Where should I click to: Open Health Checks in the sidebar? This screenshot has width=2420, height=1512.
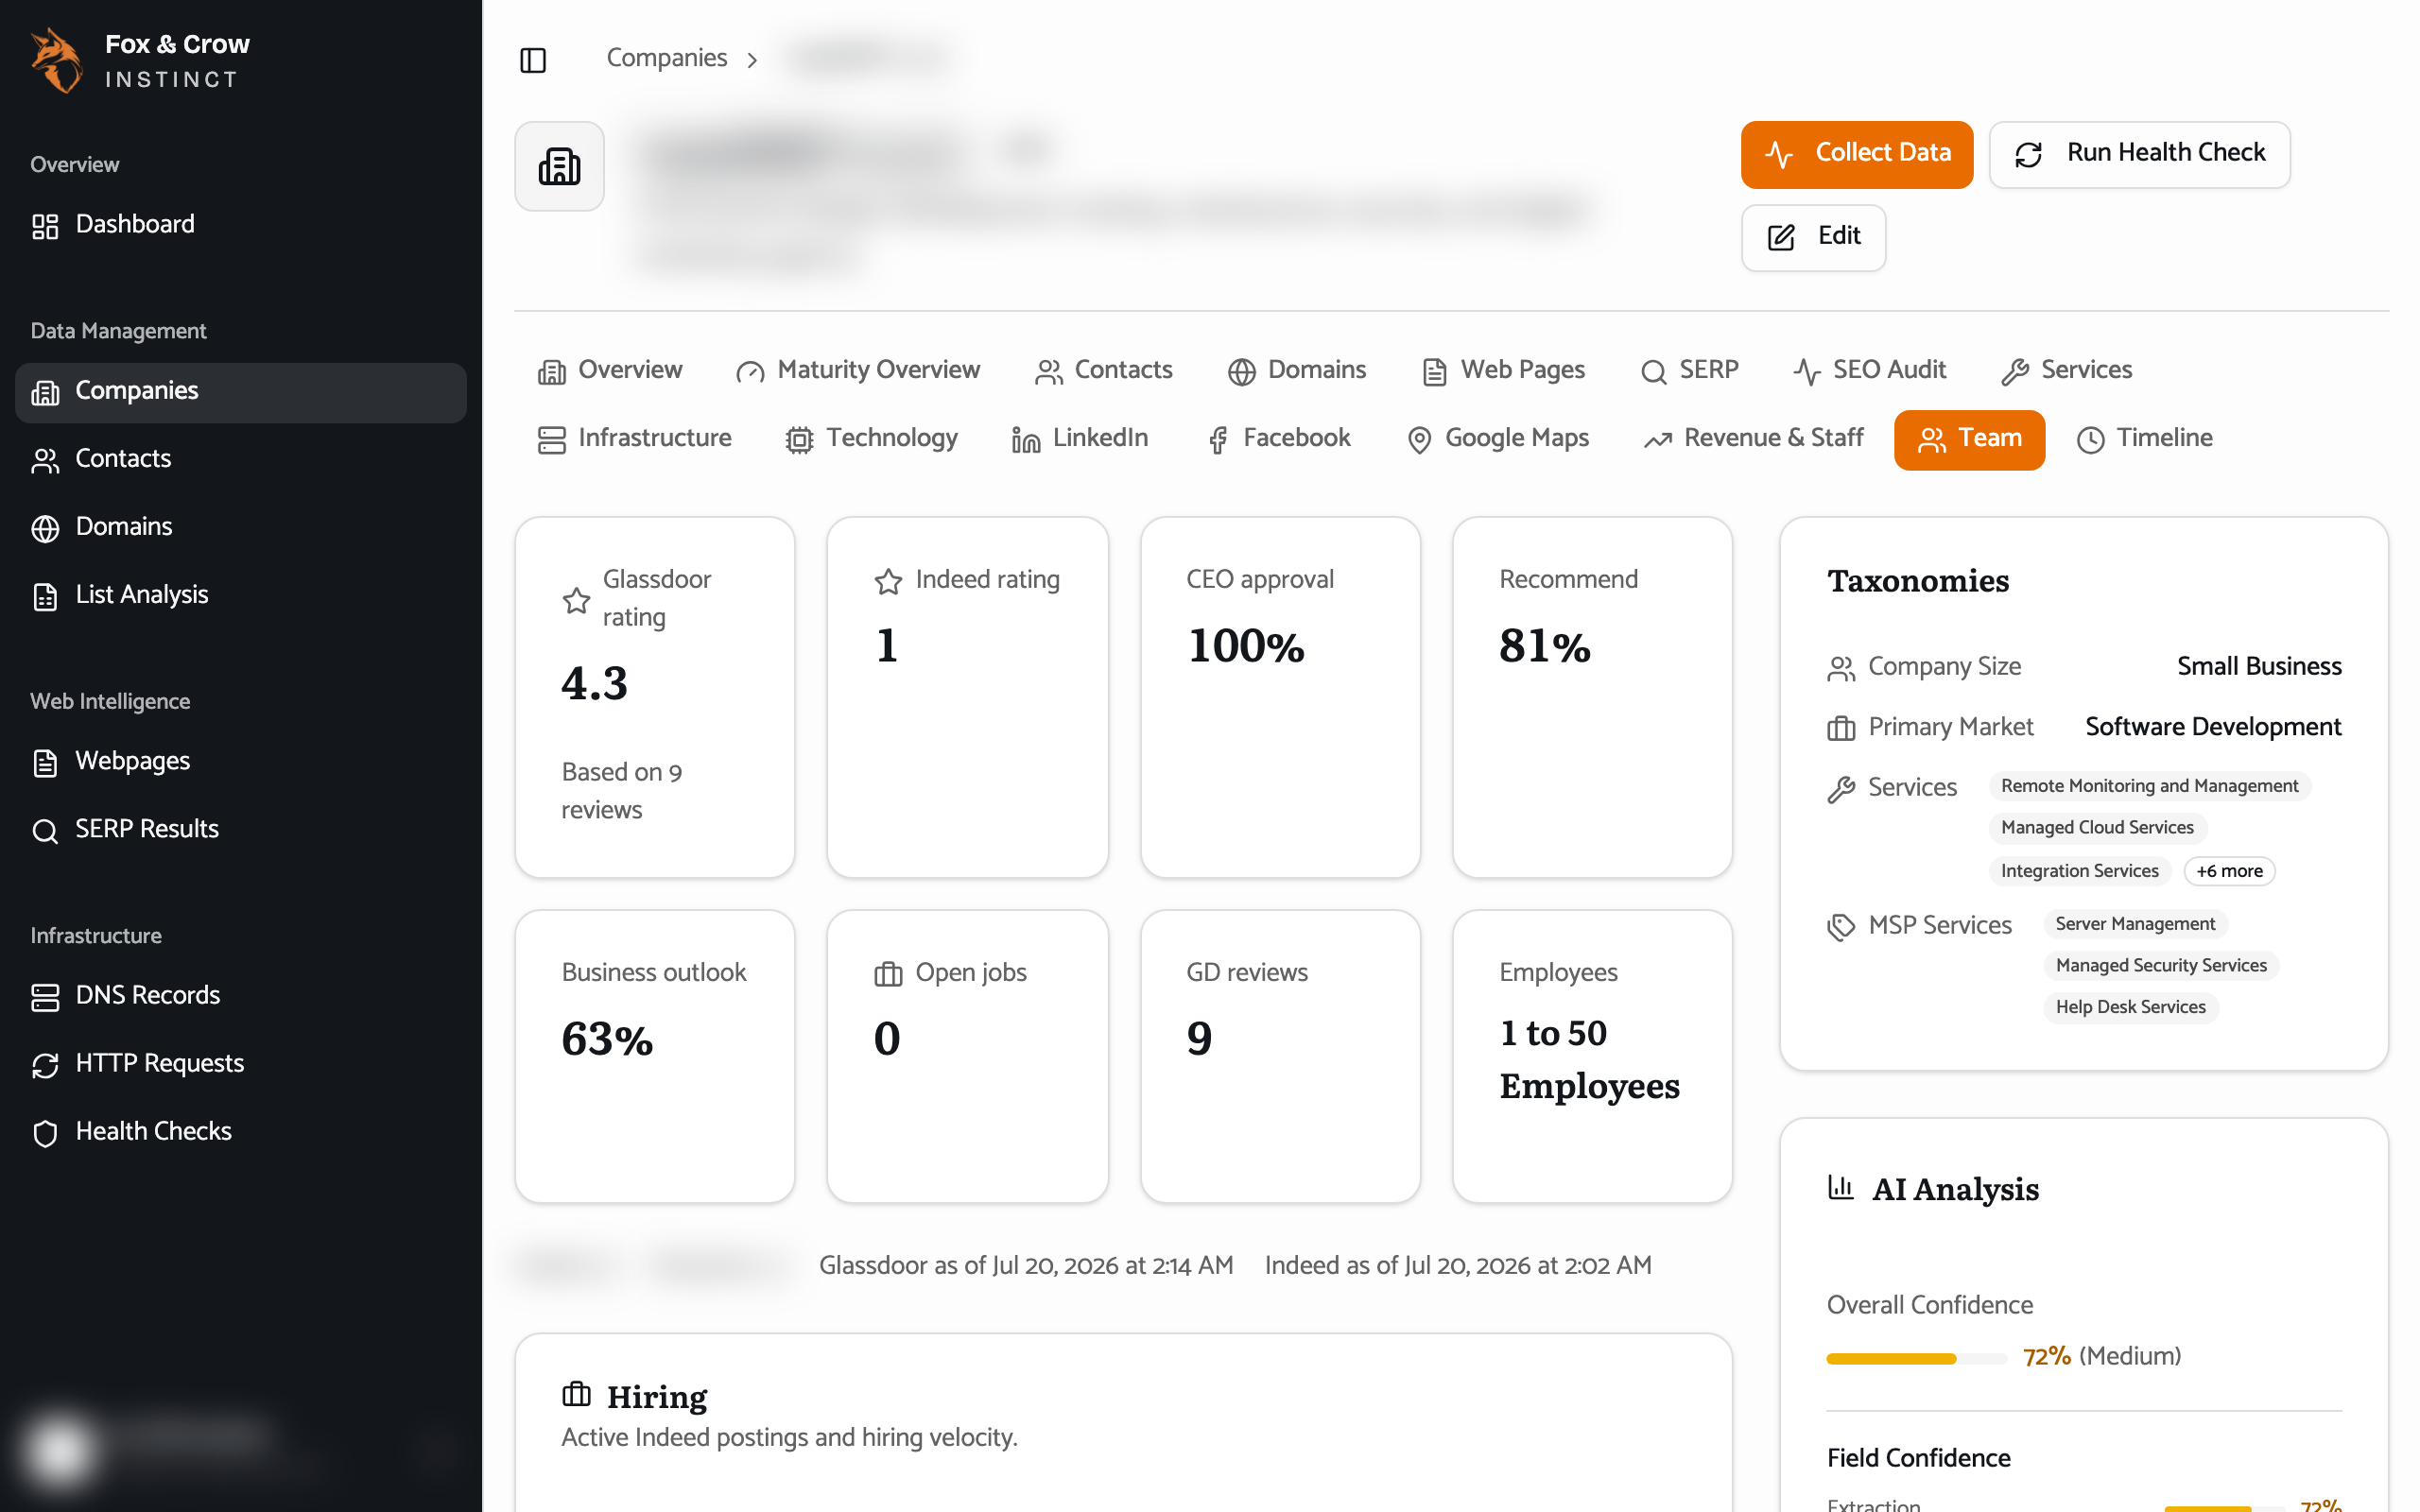click(x=240, y=1131)
